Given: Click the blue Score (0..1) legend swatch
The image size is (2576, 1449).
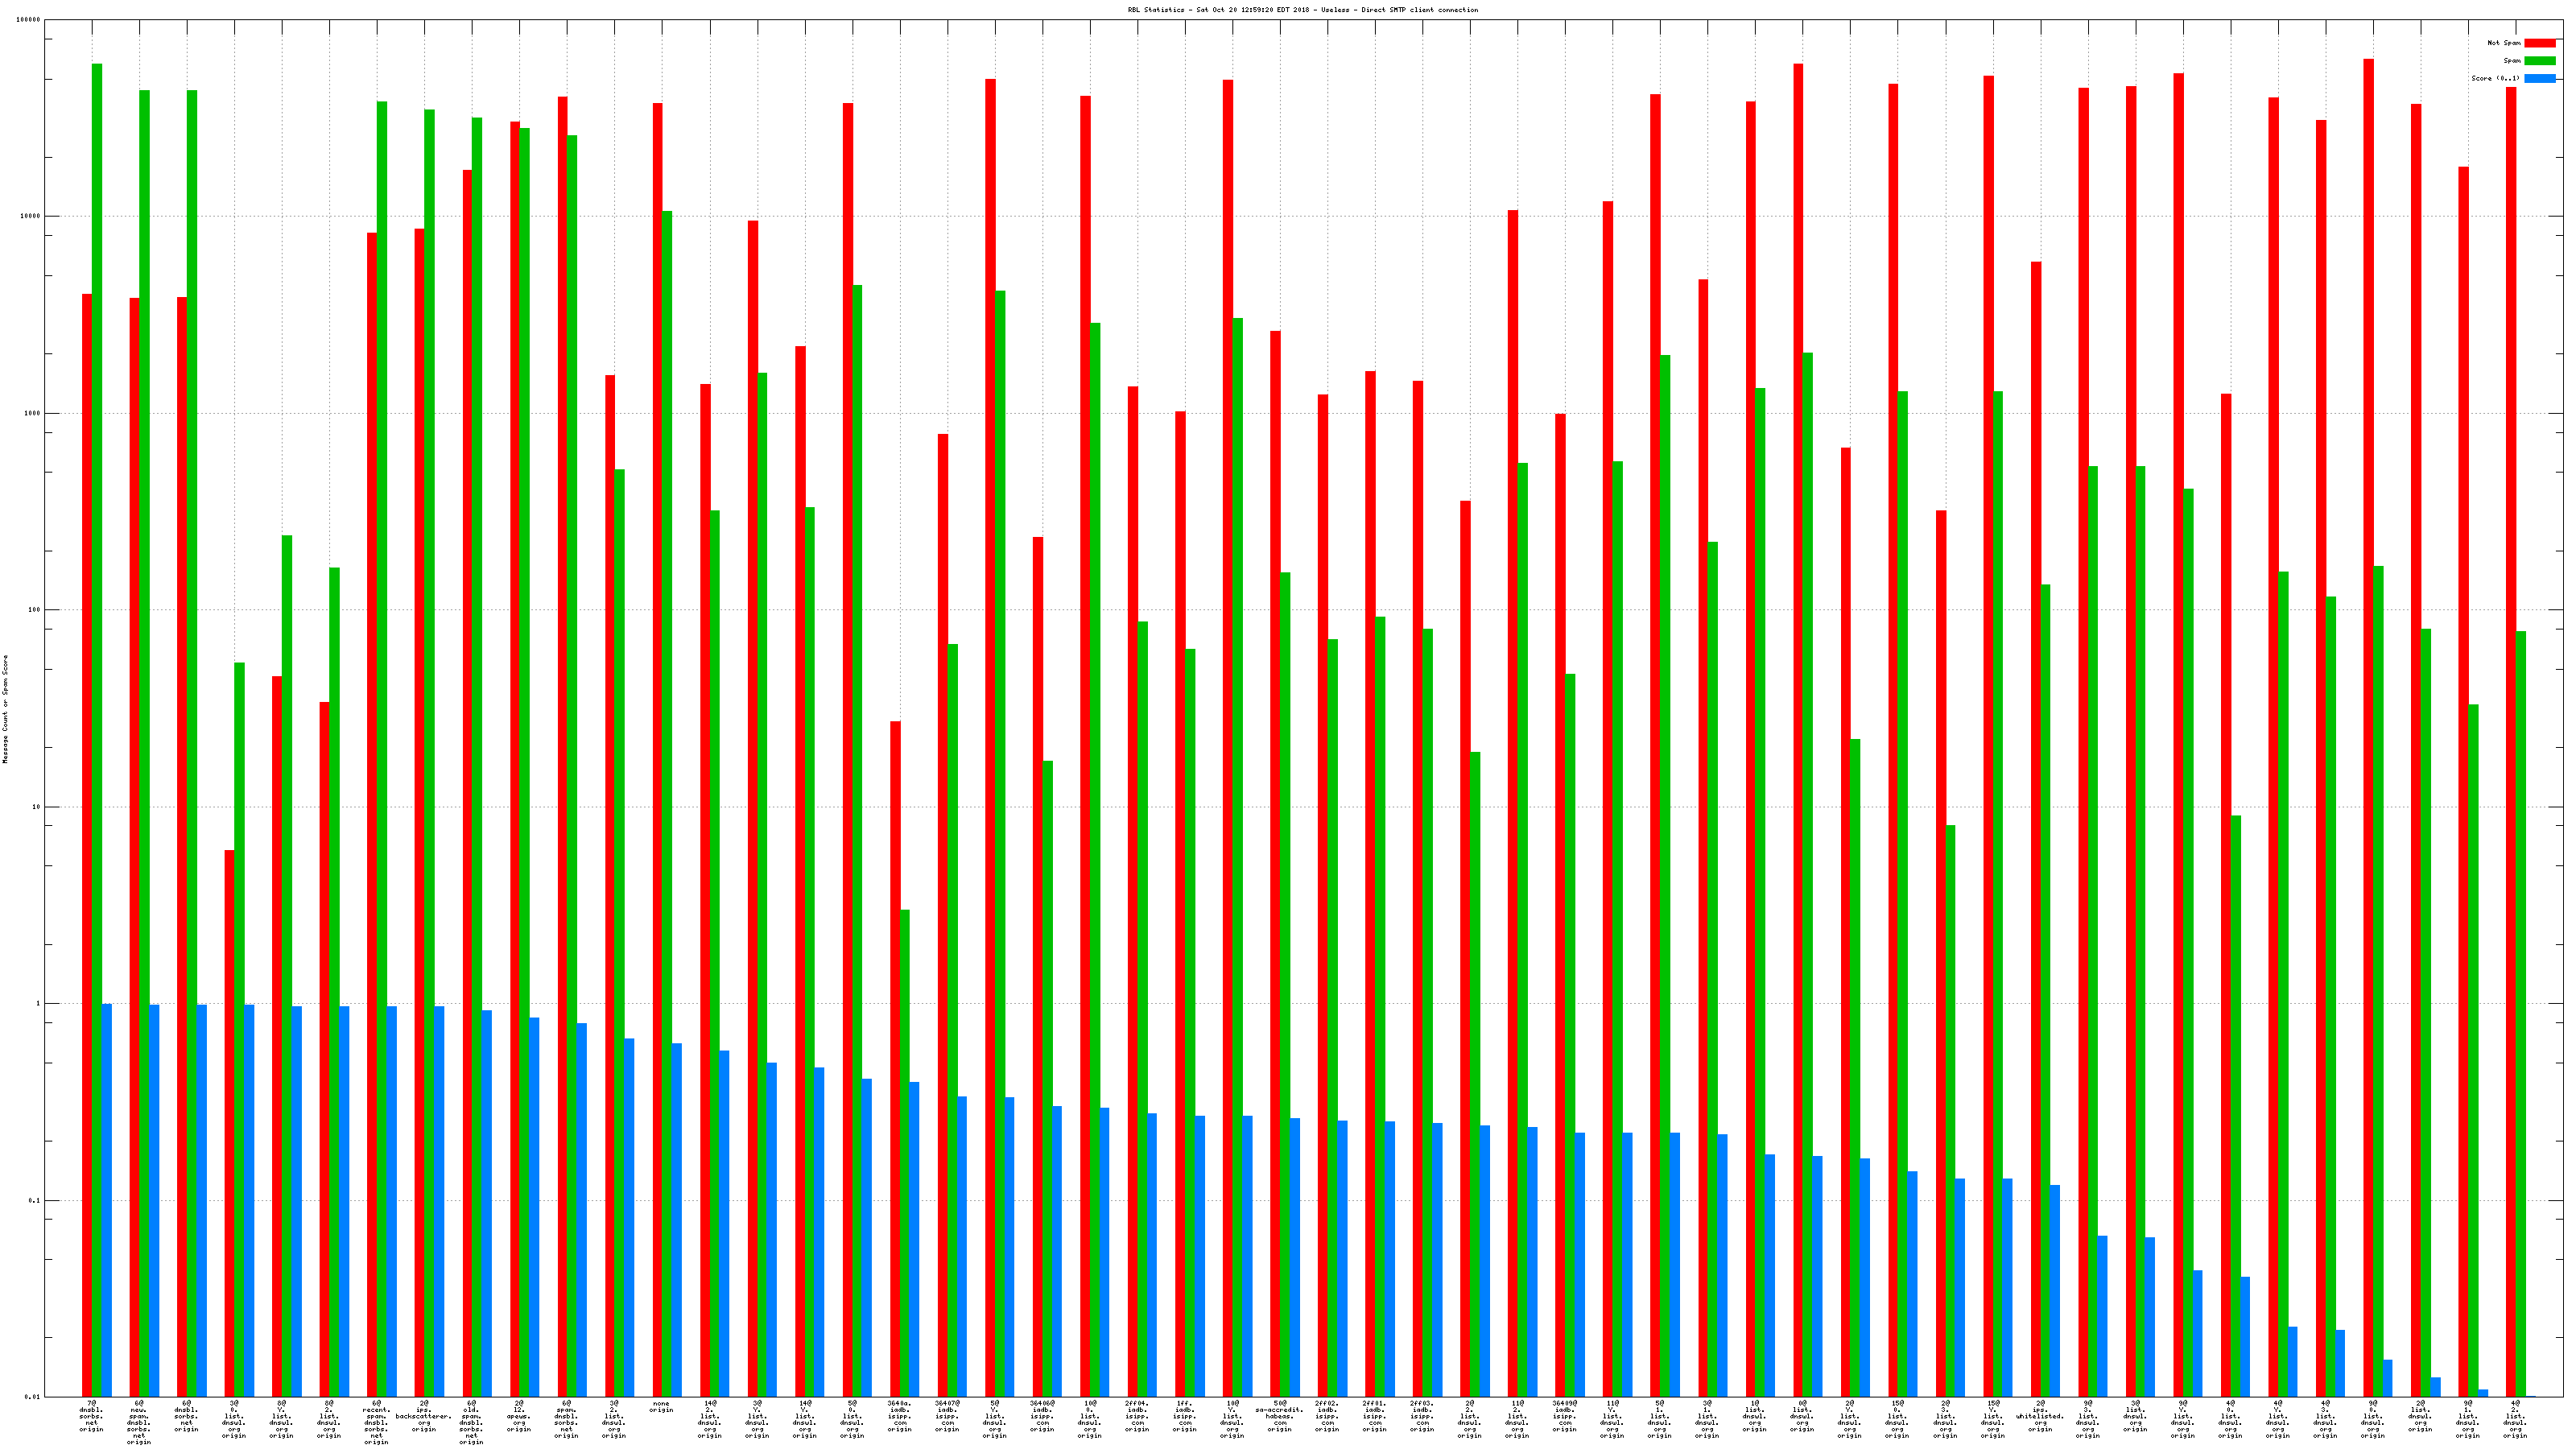Looking at the screenshot, I should [2540, 78].
